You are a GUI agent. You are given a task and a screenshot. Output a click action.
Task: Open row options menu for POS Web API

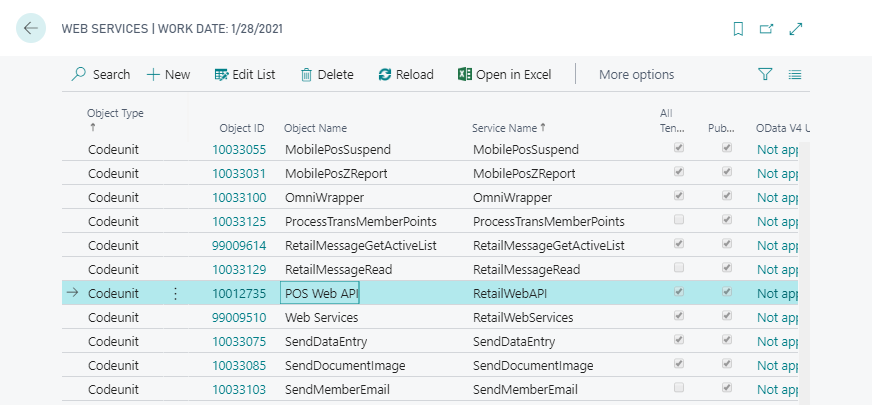point(176,293)
